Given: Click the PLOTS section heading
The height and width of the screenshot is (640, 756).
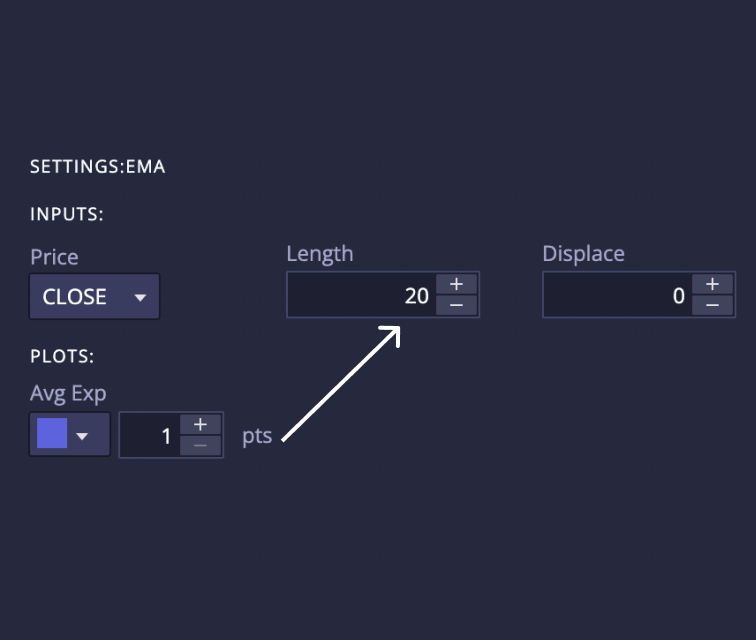Looking at the screenshot, I should 63,355.
